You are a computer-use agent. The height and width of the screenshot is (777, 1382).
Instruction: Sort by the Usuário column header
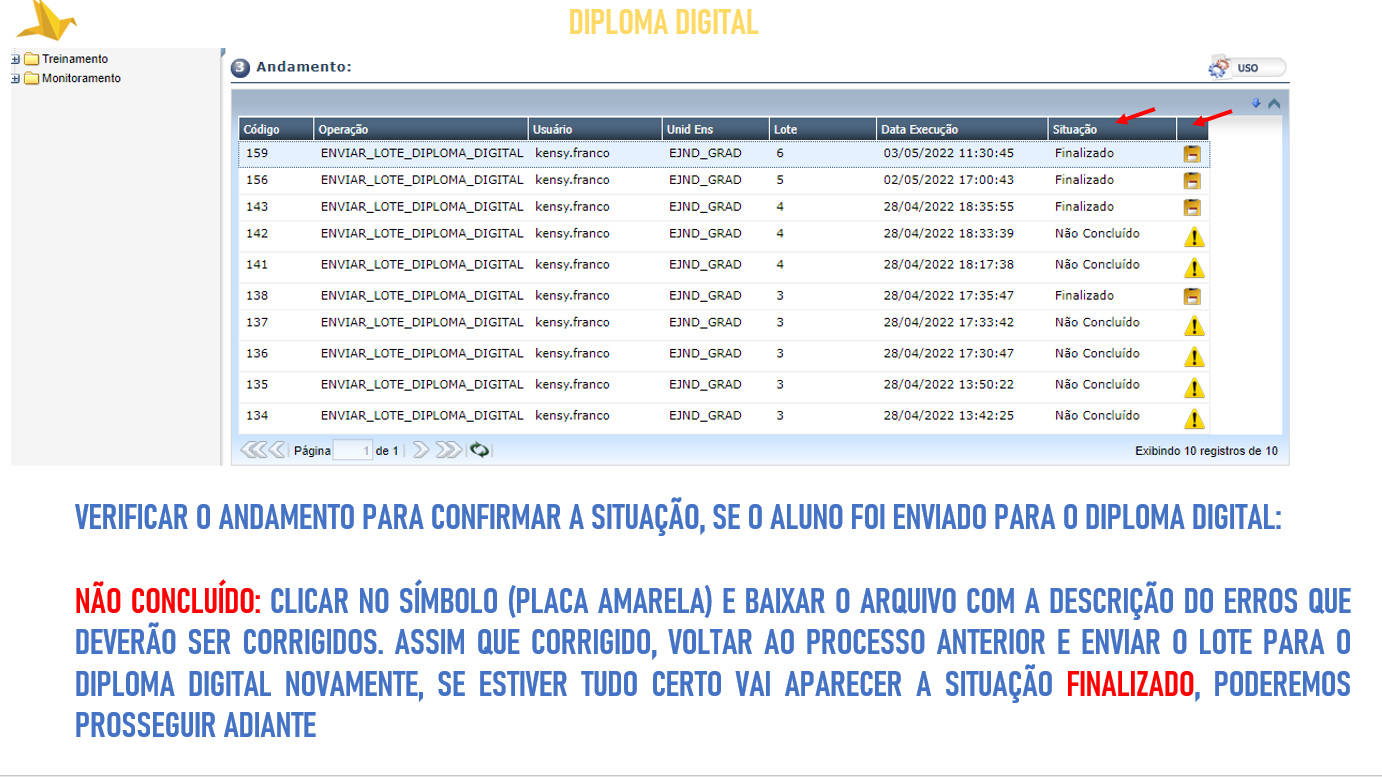click(x=596, y=129)
